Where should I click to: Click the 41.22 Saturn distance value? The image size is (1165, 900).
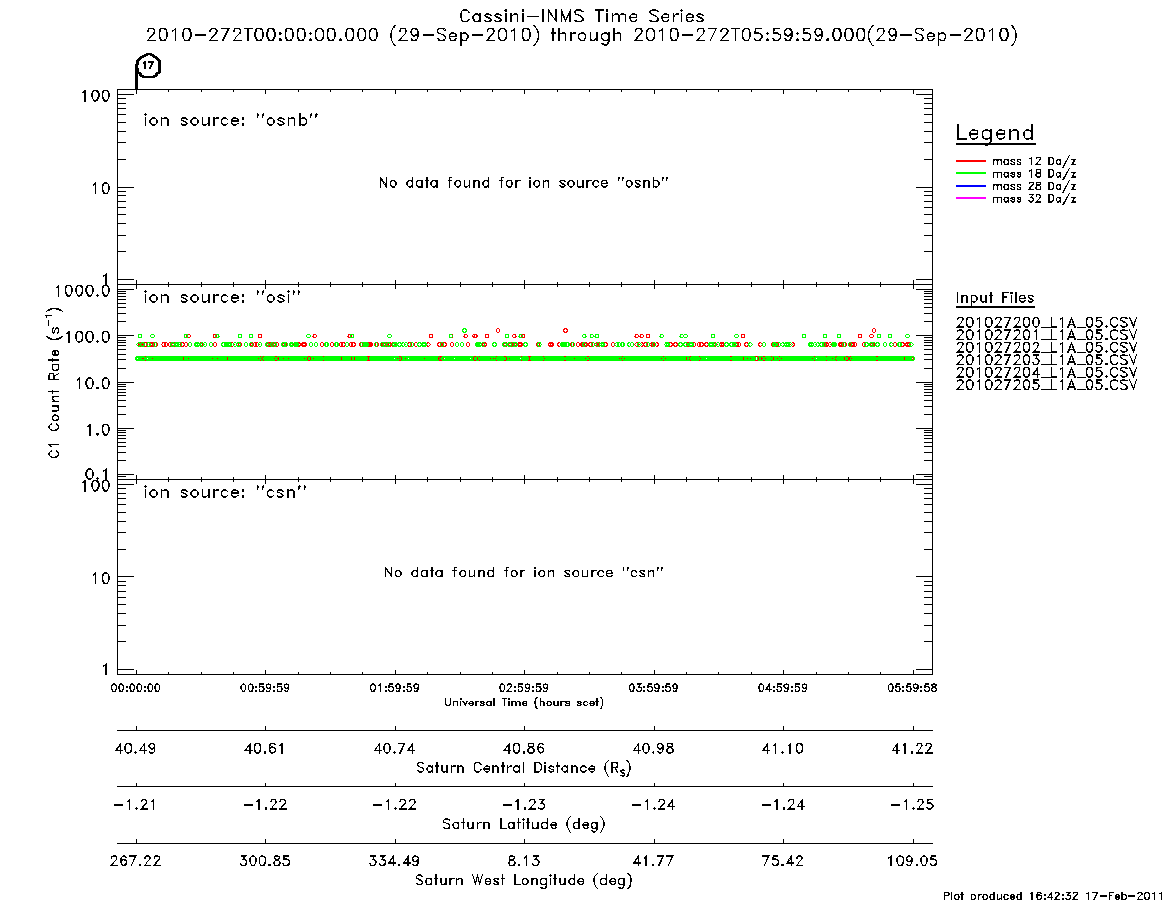tap(912, 748)
